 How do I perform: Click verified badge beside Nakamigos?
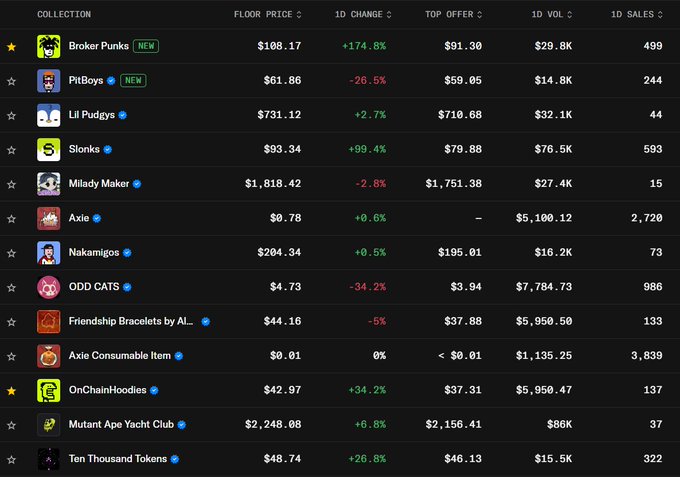[x=127, y=253]
